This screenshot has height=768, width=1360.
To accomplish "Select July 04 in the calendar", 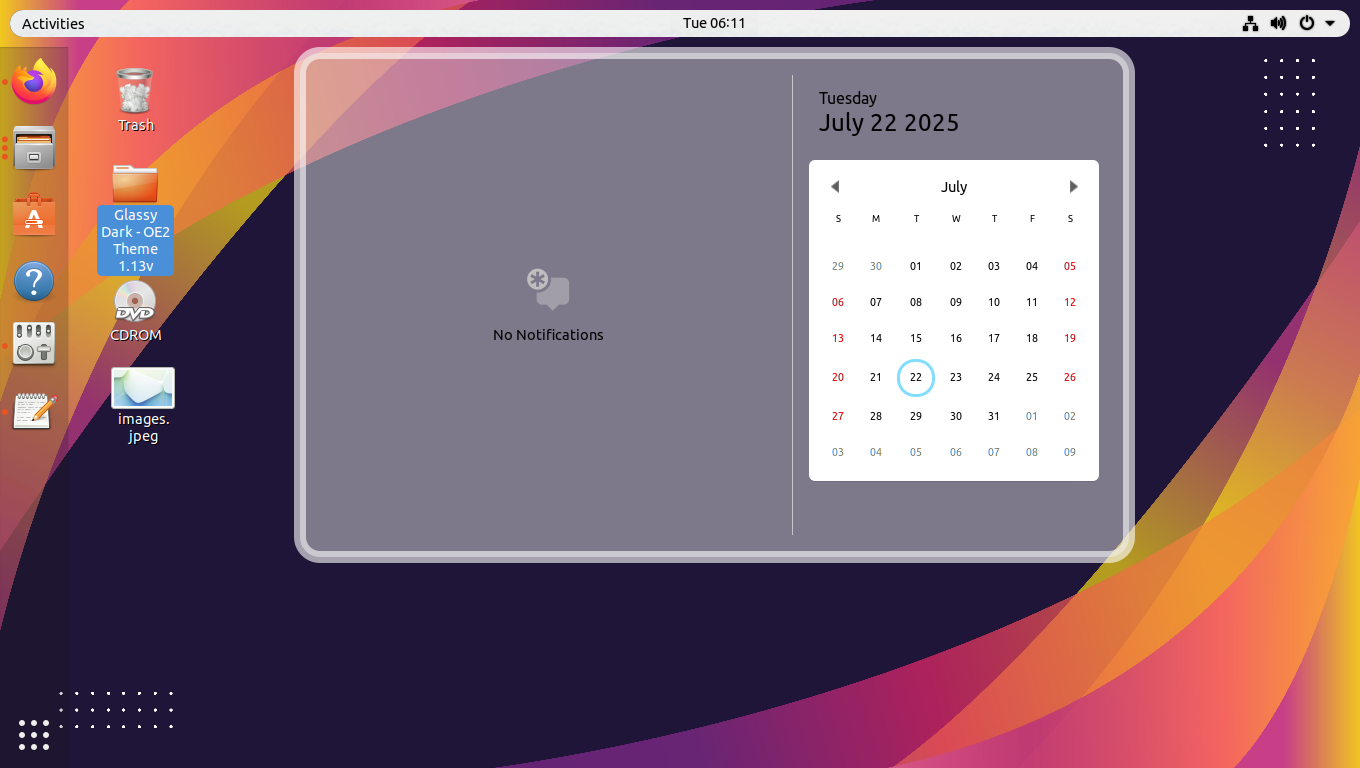I will (x=1032, y=267).
